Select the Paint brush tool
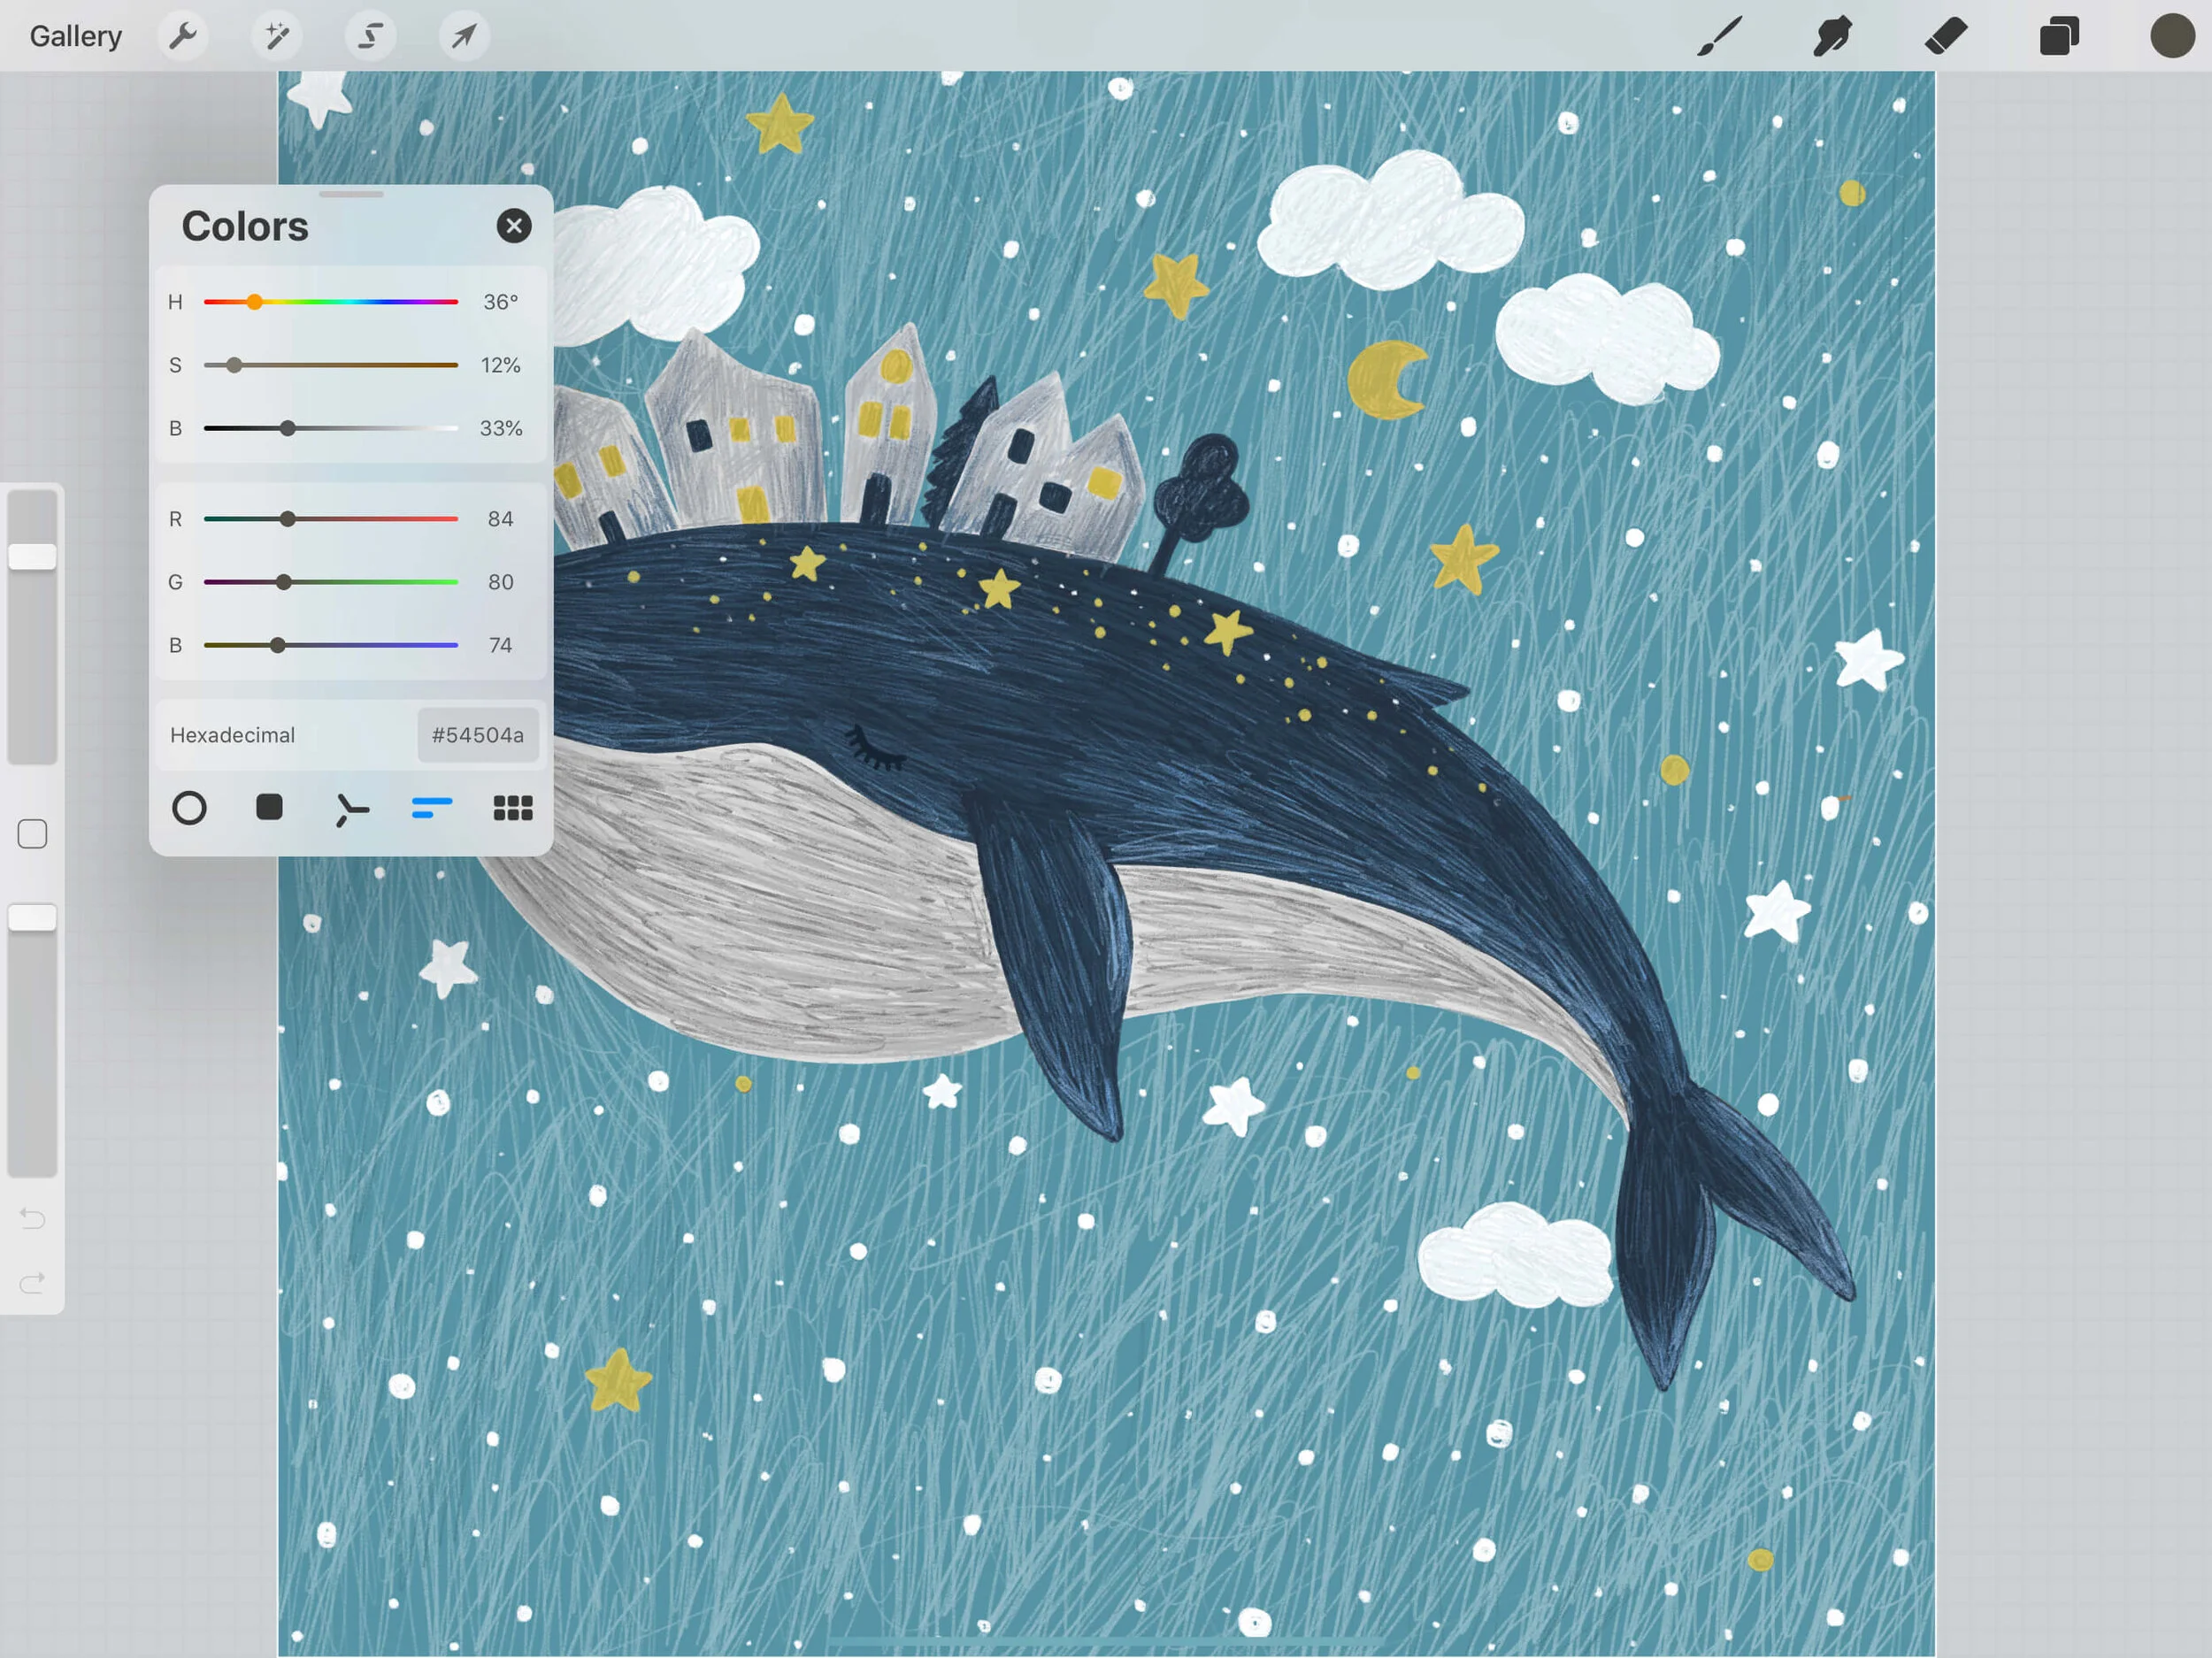The image size is (2212, 1658). tap(1720, 37)
